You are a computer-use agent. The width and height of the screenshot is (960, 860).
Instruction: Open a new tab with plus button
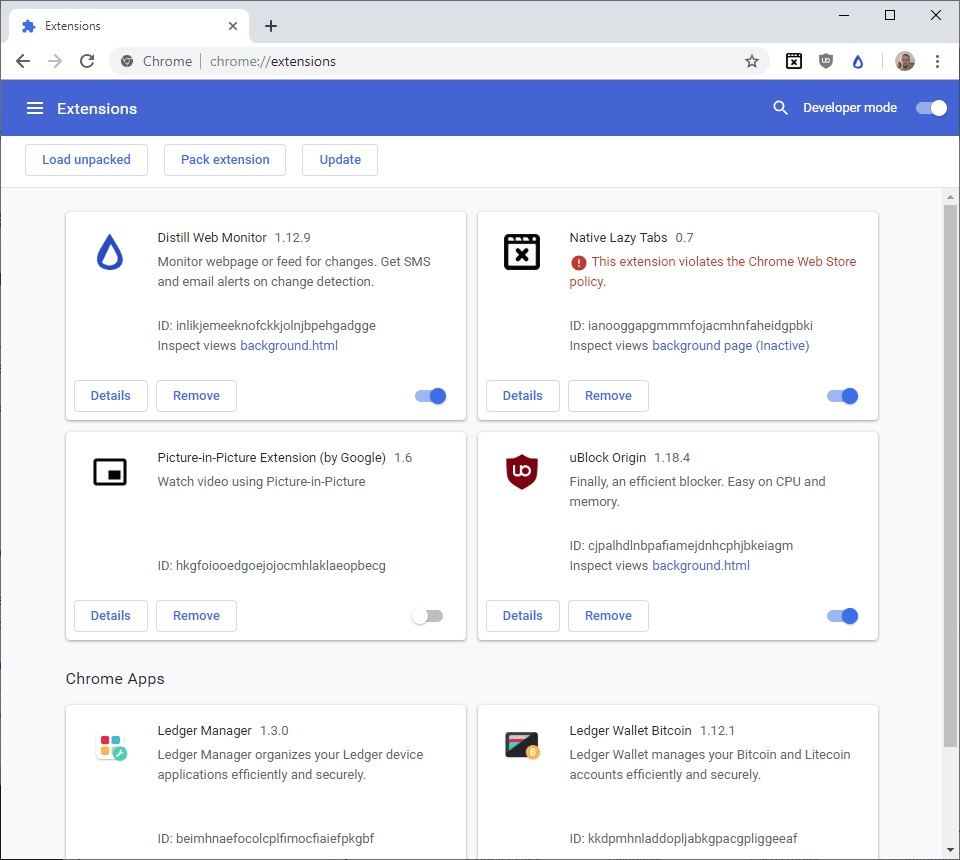[x=271, y=26]
